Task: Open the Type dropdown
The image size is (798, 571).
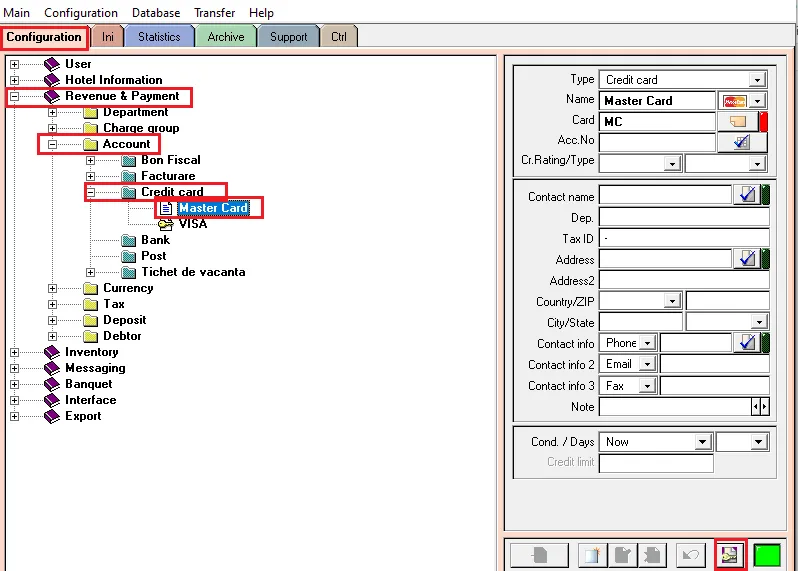Action: [757, 80]
